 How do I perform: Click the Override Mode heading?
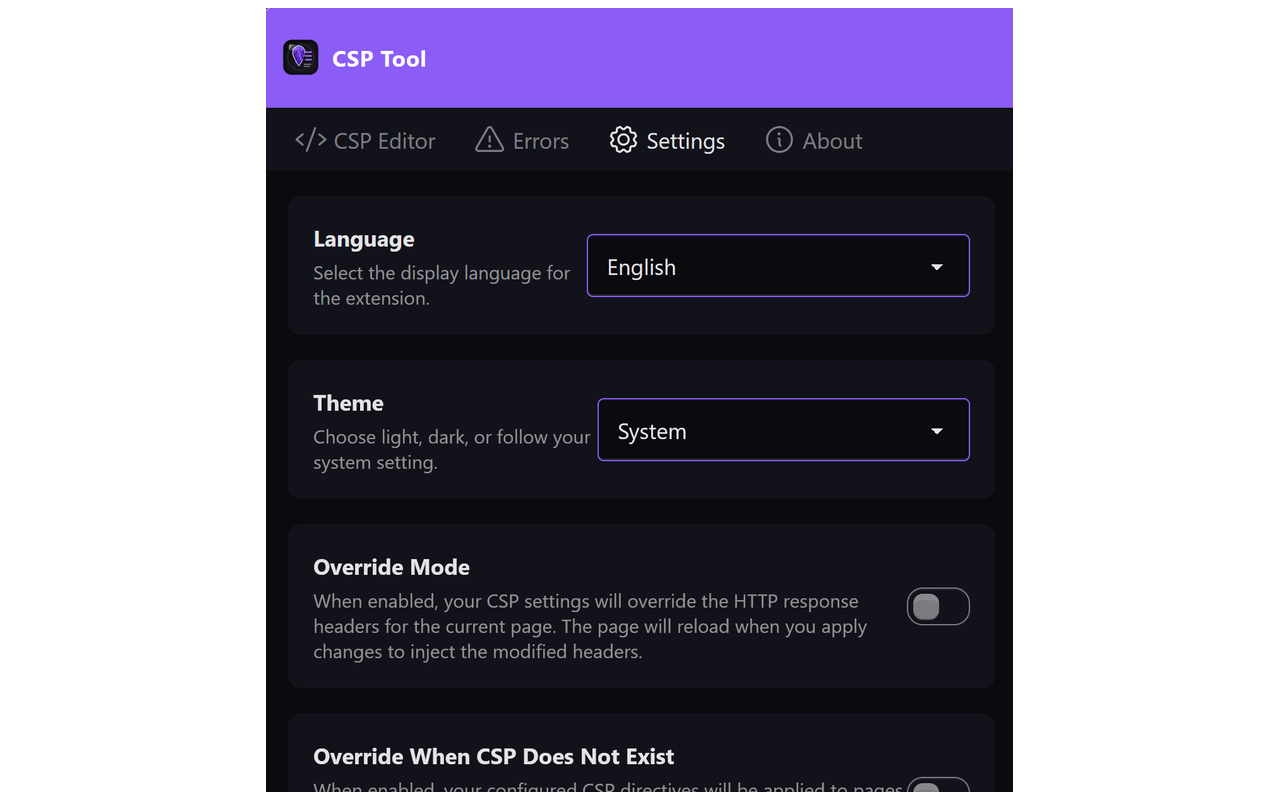pyautogui.click(x=391, y=567)
